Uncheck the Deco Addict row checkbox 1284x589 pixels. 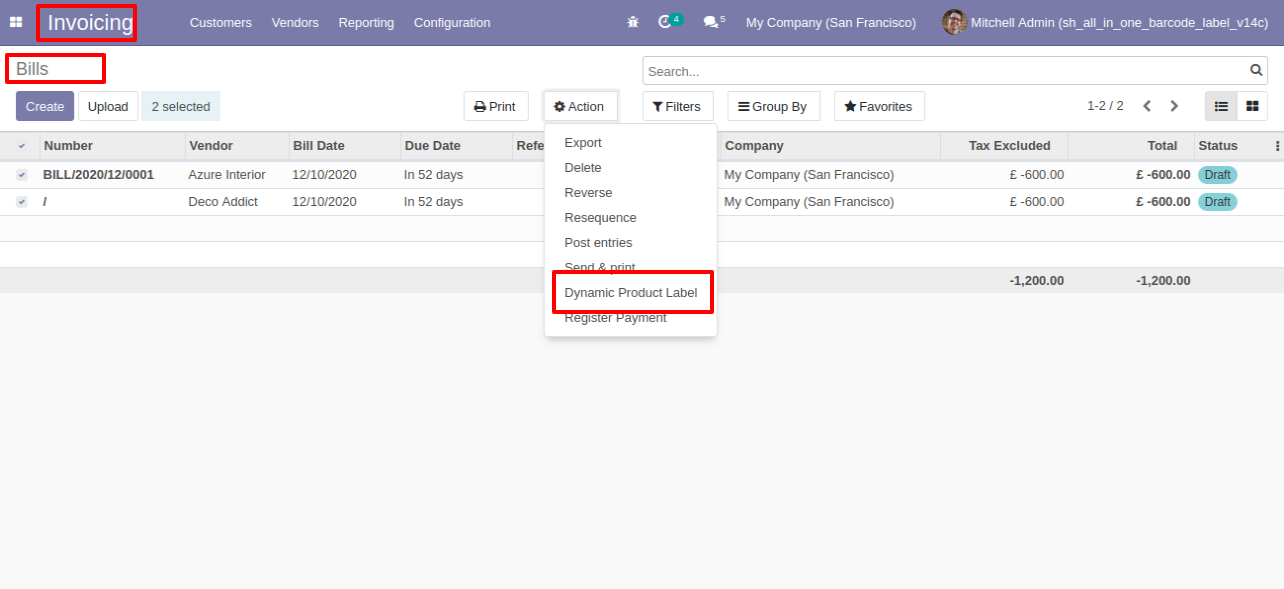click(22, 202)
